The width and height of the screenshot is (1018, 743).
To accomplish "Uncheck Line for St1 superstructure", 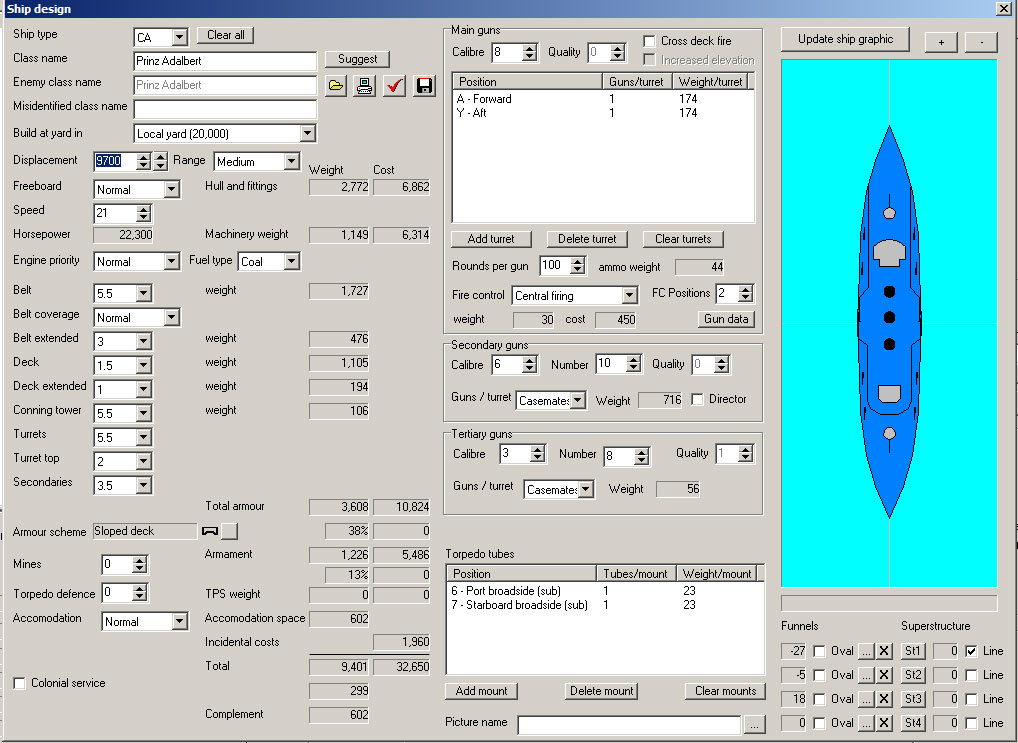I will pos(971,651).
